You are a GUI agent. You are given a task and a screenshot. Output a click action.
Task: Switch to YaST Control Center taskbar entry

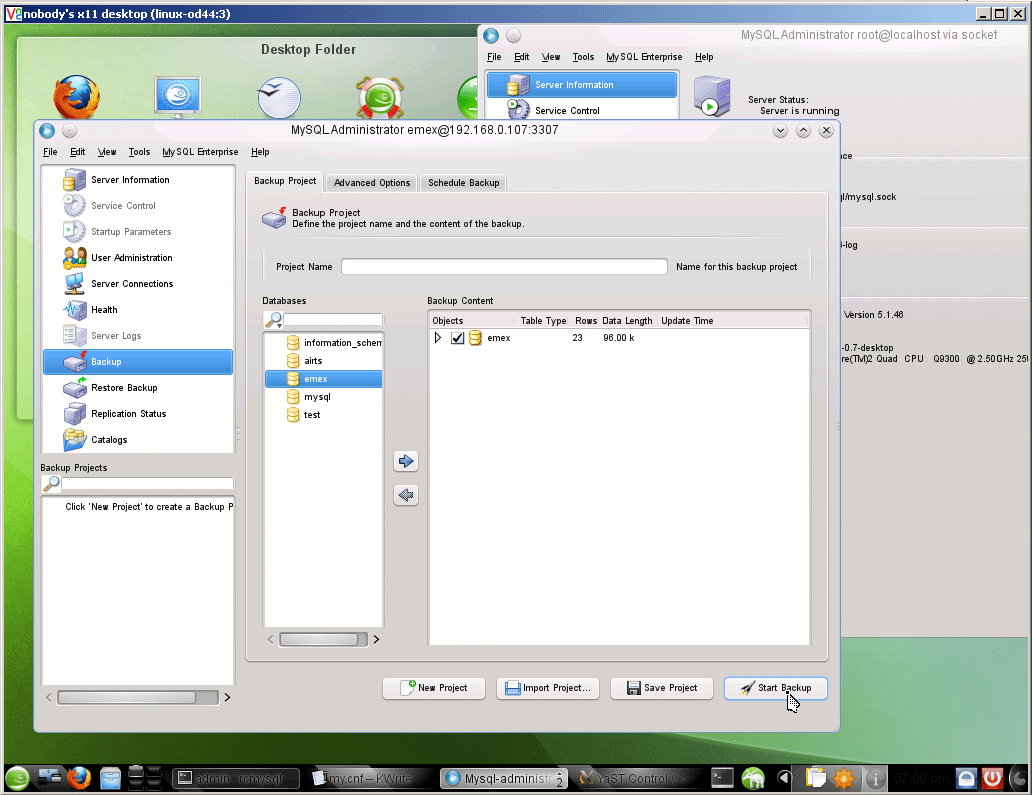click(x=636, y=779)
